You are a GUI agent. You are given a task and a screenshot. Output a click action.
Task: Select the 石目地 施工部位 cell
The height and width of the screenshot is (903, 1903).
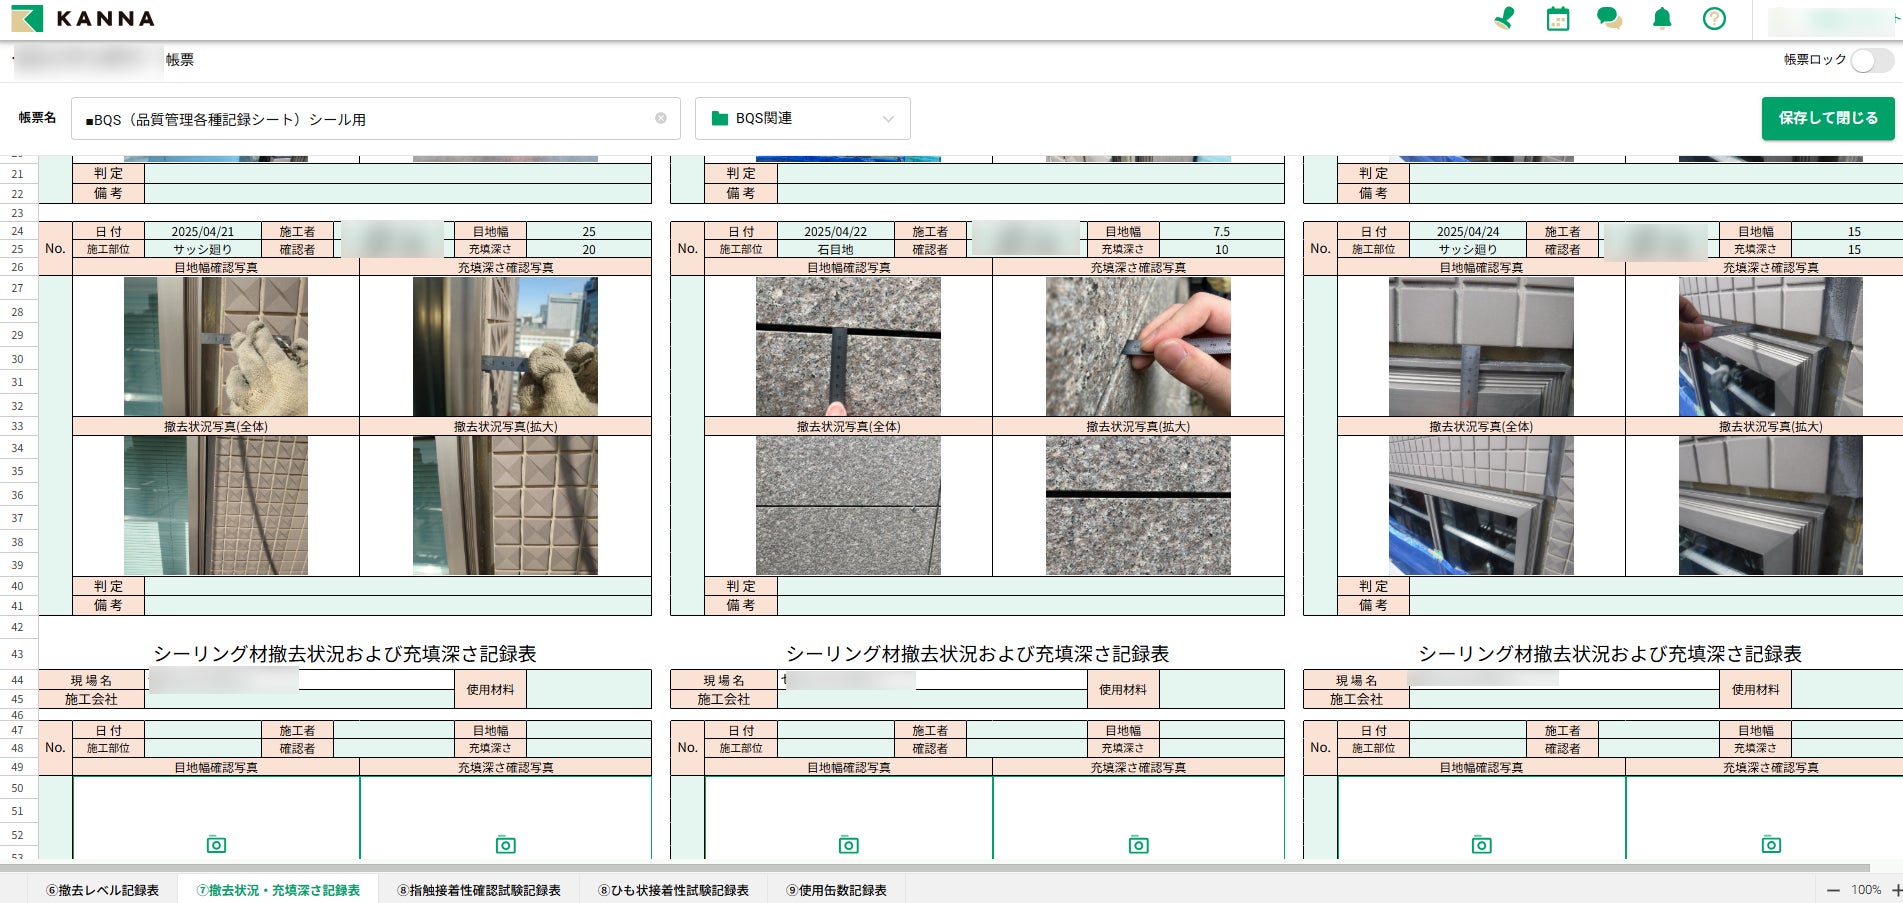pyautogui.click(x=835, y=249)
